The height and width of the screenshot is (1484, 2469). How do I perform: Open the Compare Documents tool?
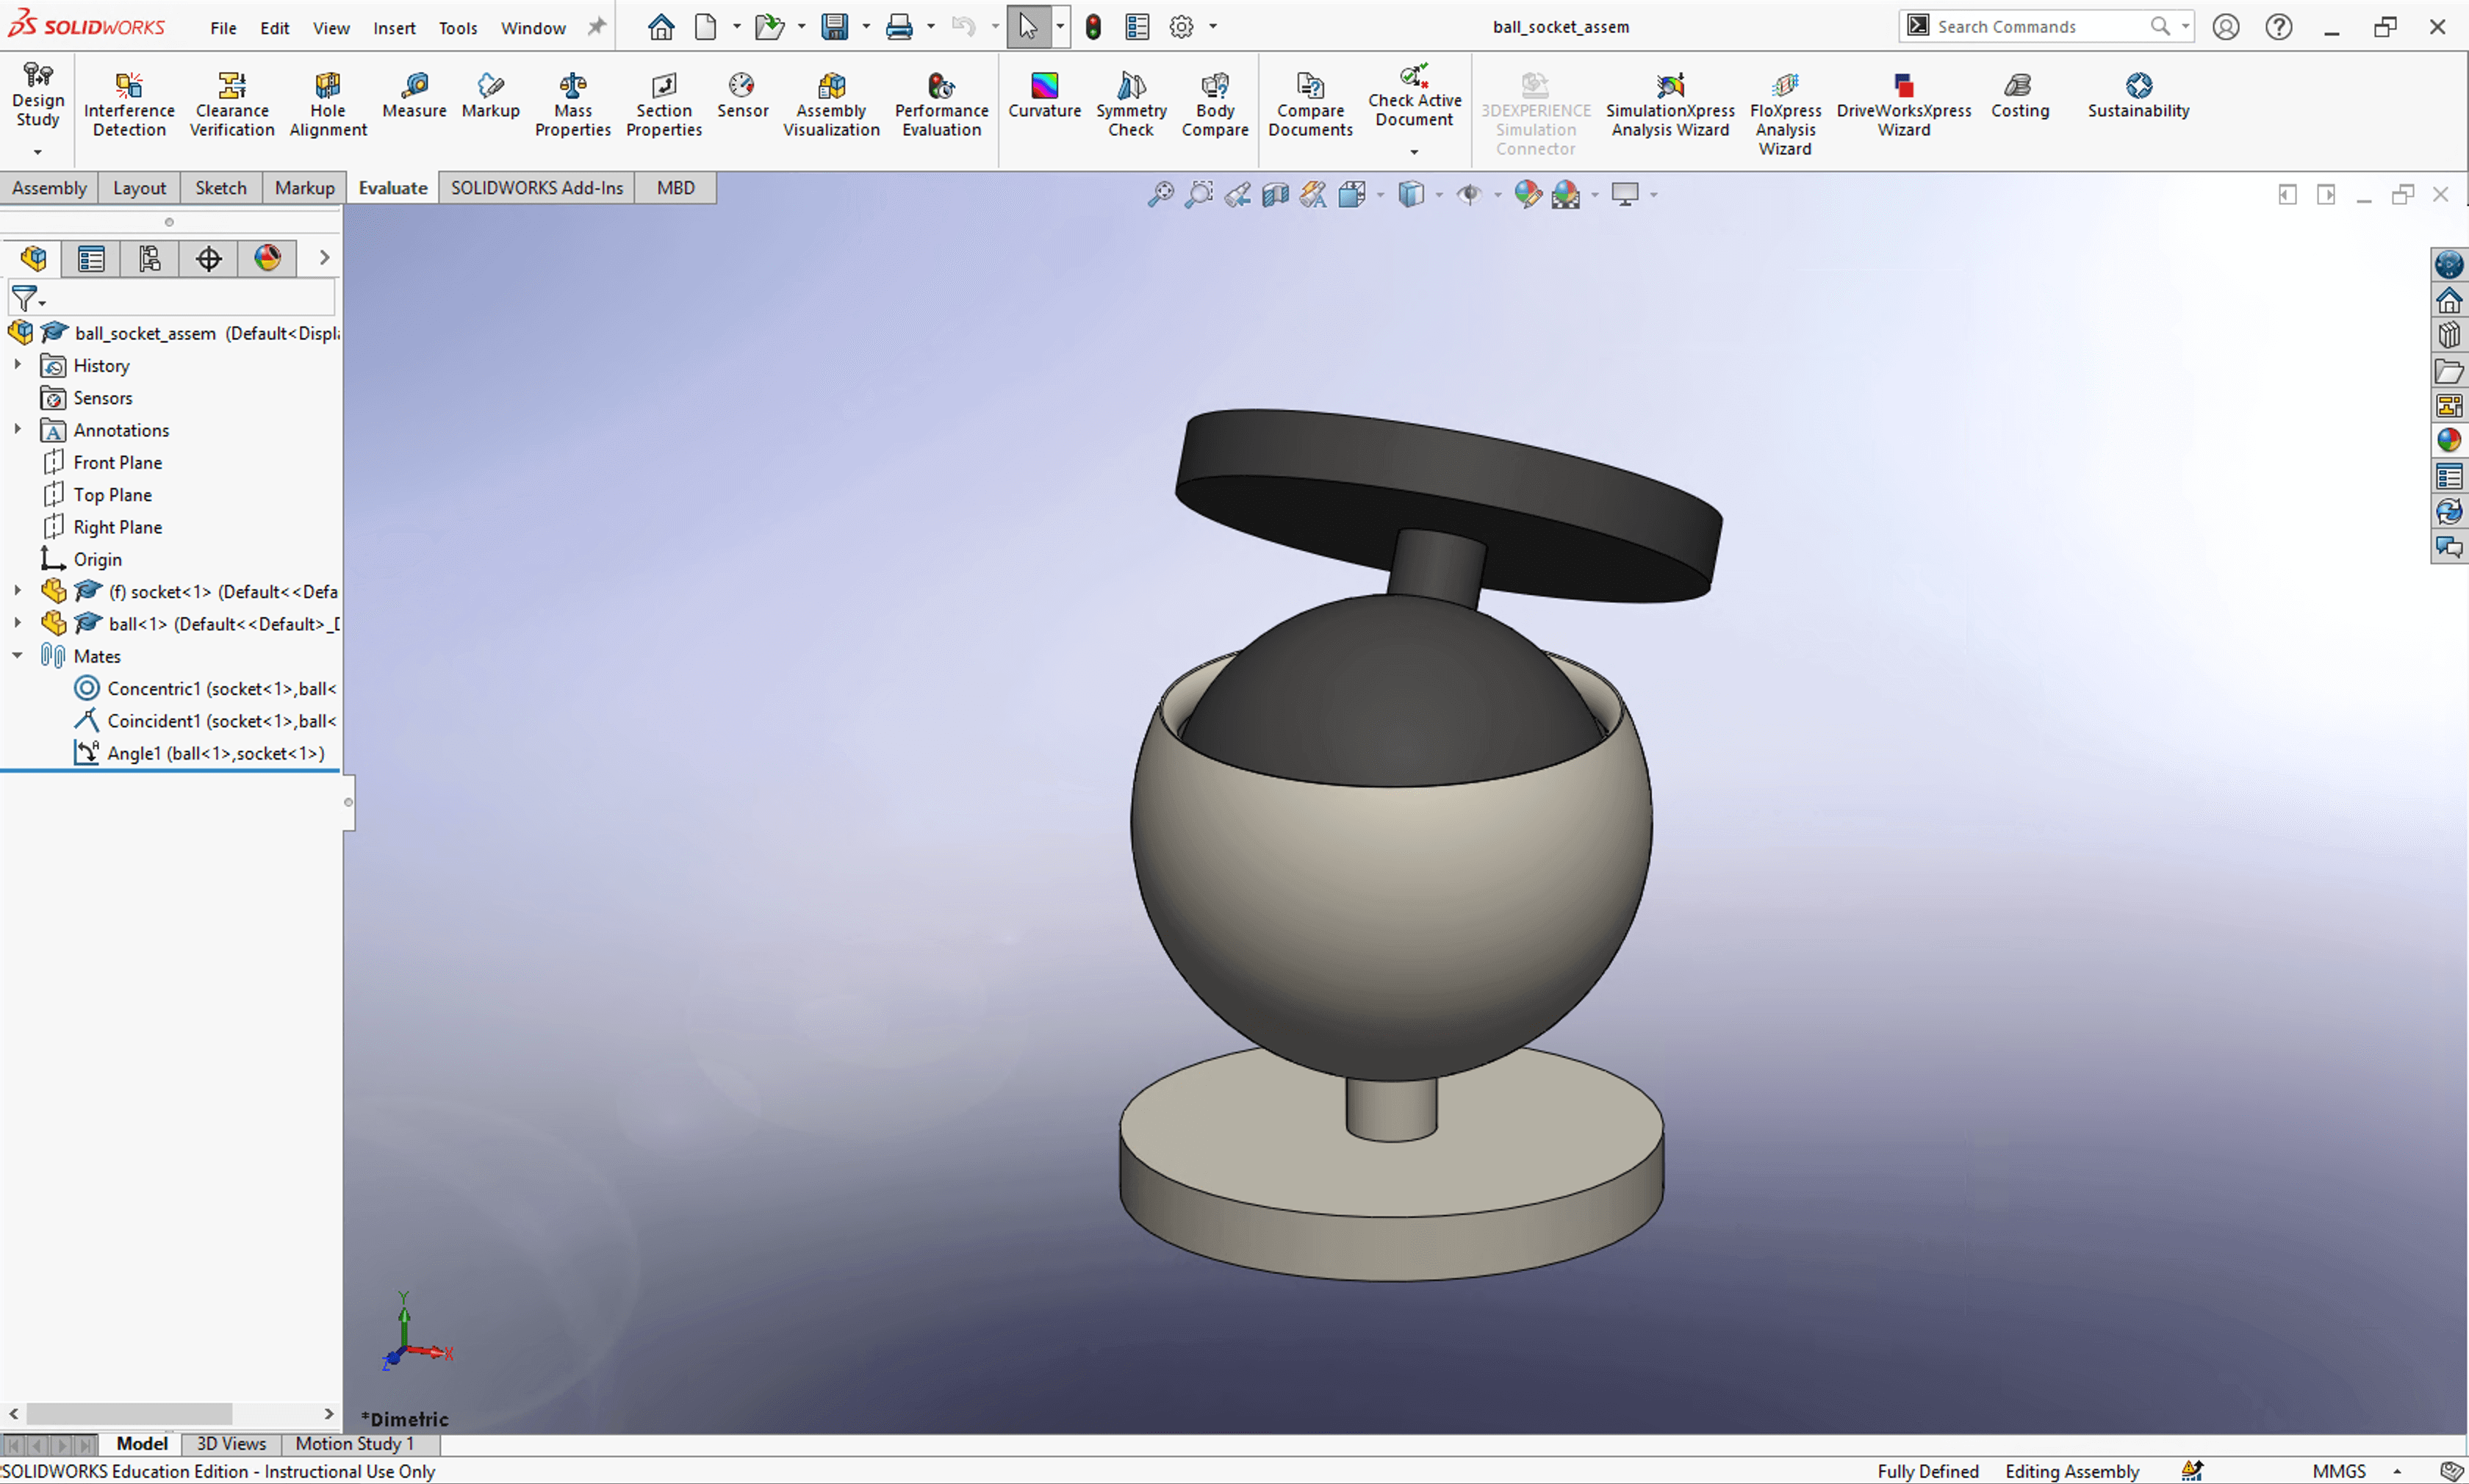tap(1310, 105)
